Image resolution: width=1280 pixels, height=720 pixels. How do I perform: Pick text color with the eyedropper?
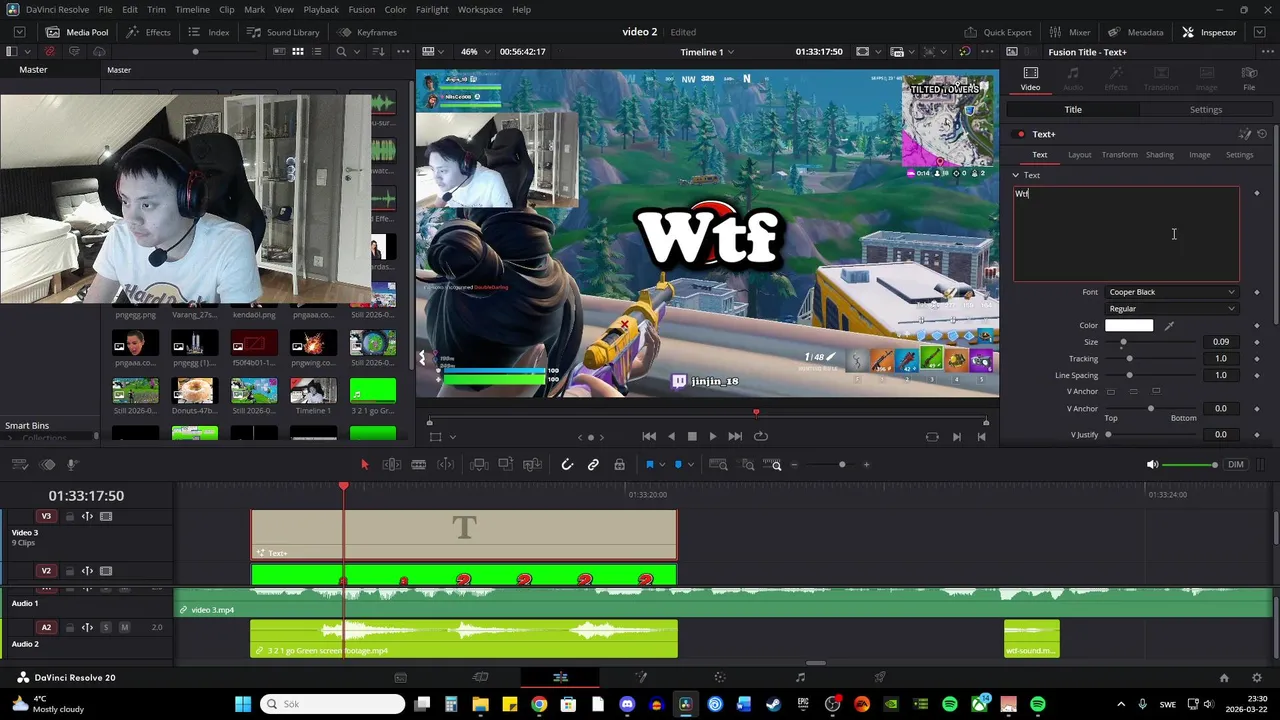1169,325
